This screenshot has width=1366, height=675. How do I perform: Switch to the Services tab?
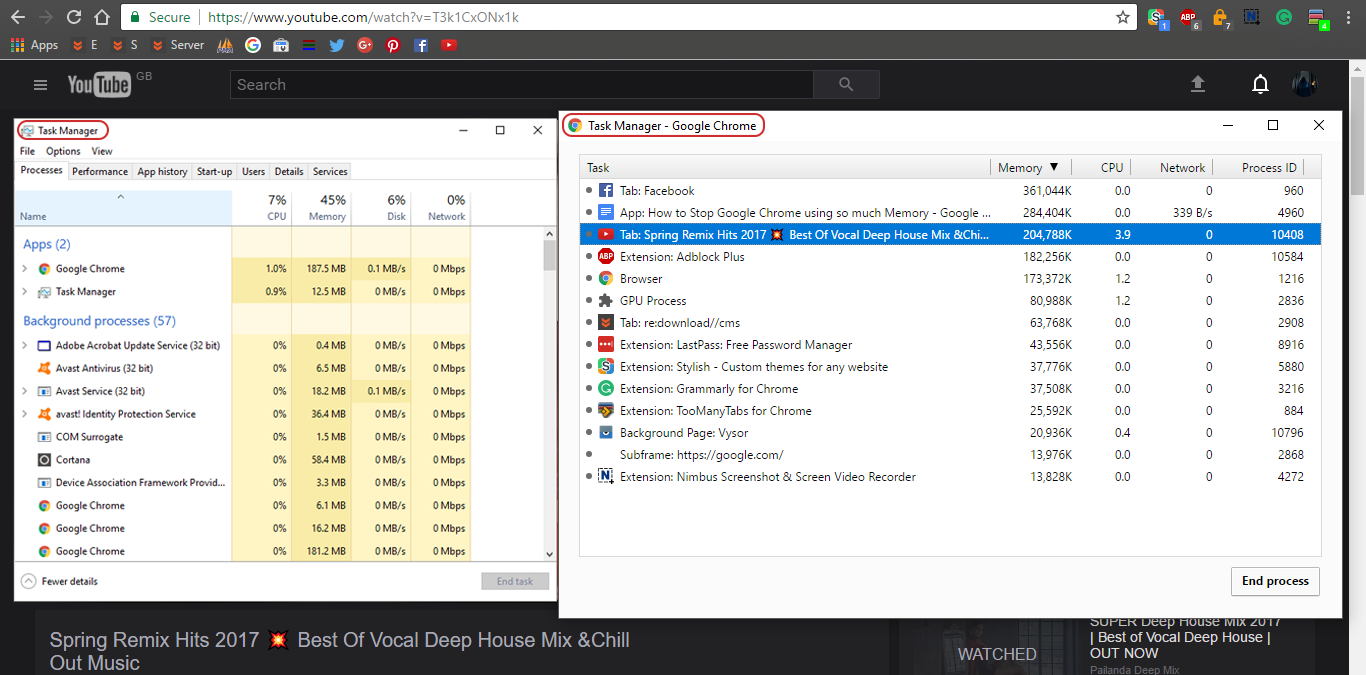point(330,171)
